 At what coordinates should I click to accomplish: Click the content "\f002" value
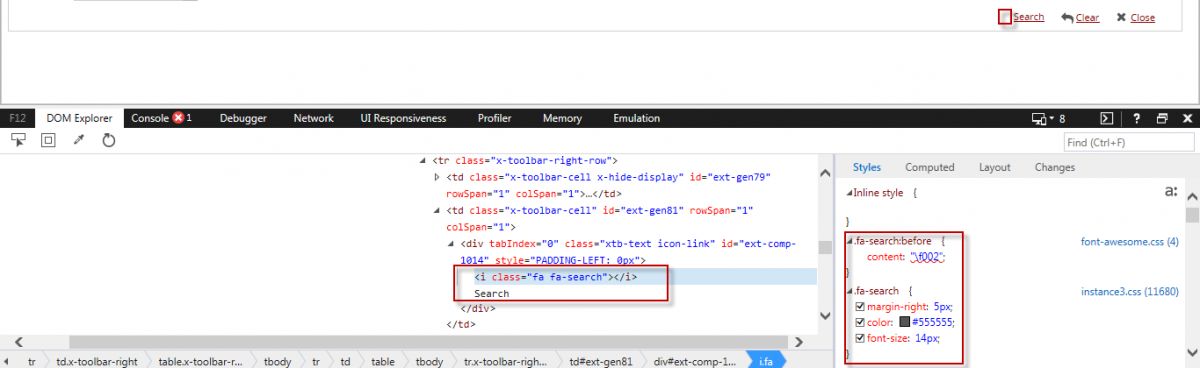[928, 257]
